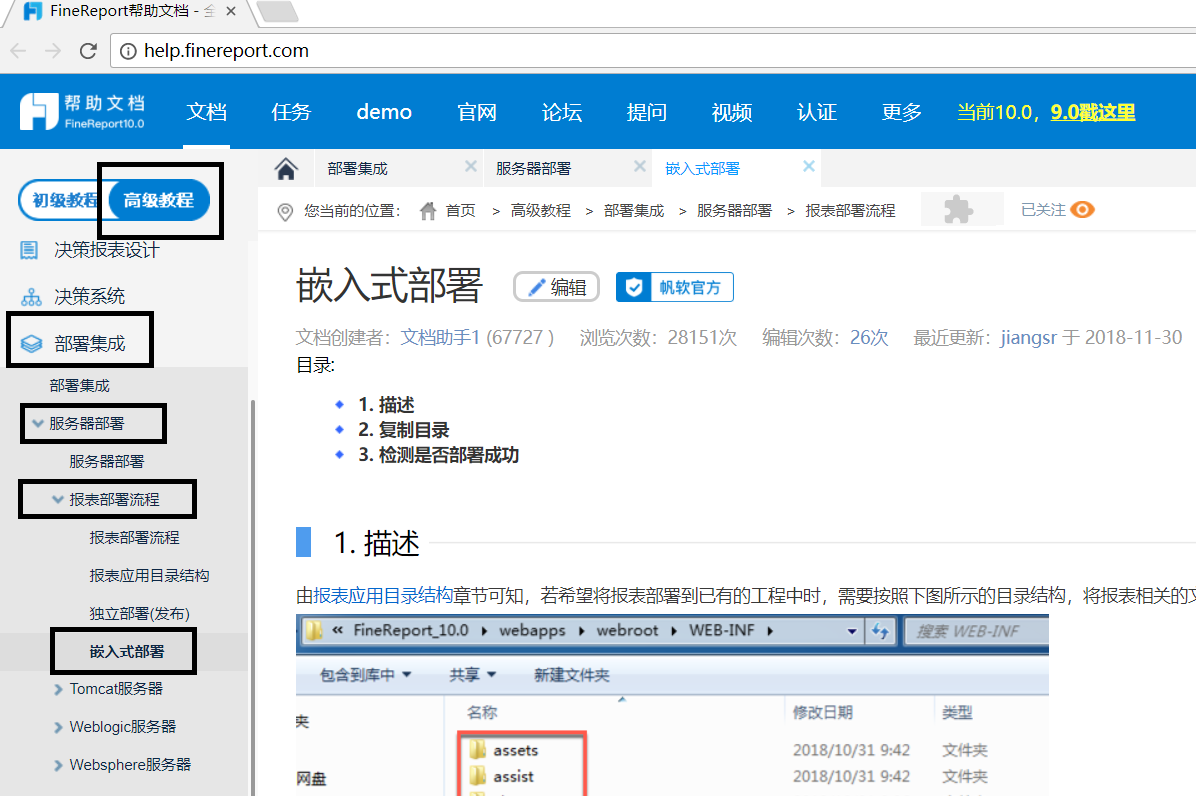
Task: Open the 更多 nav menu
Action: tap(902, 112)
